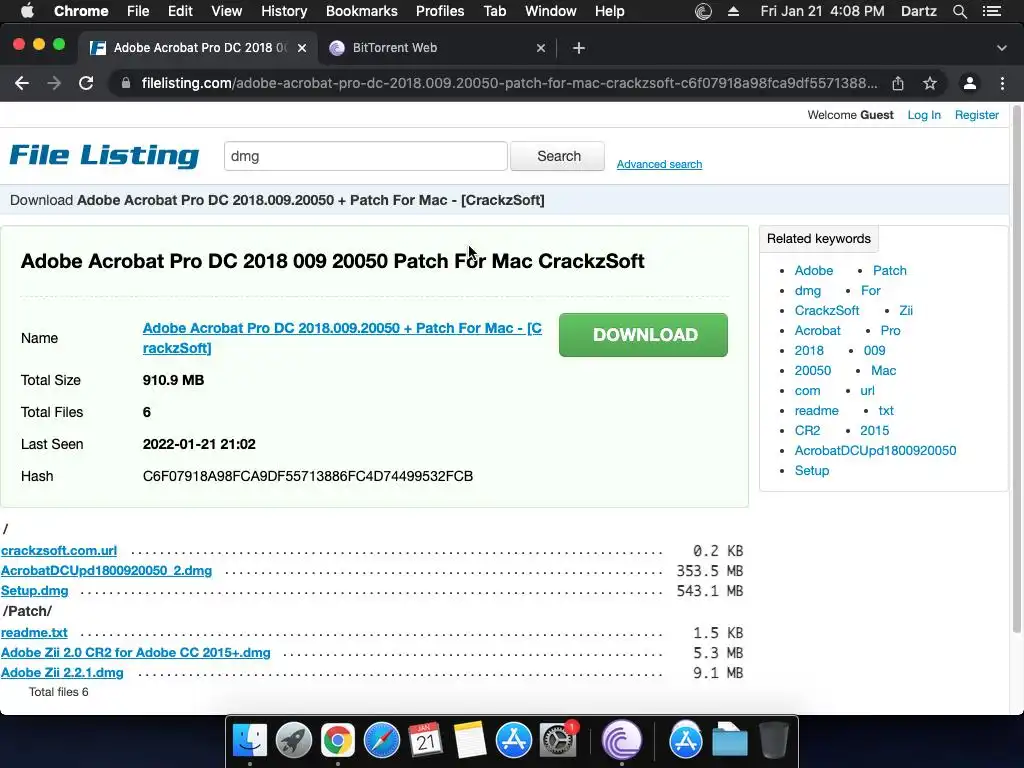
Task: Click the green DOWNLOAD button
Action: [643, 335]
